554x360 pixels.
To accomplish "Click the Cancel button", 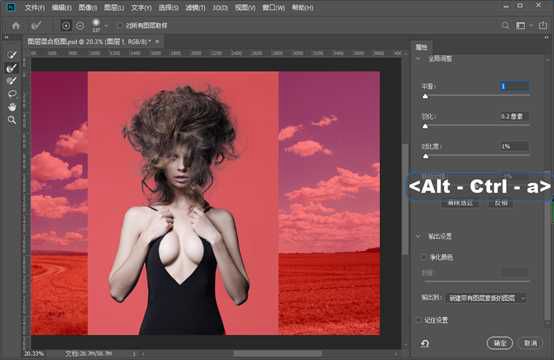I will coord(531,343).
